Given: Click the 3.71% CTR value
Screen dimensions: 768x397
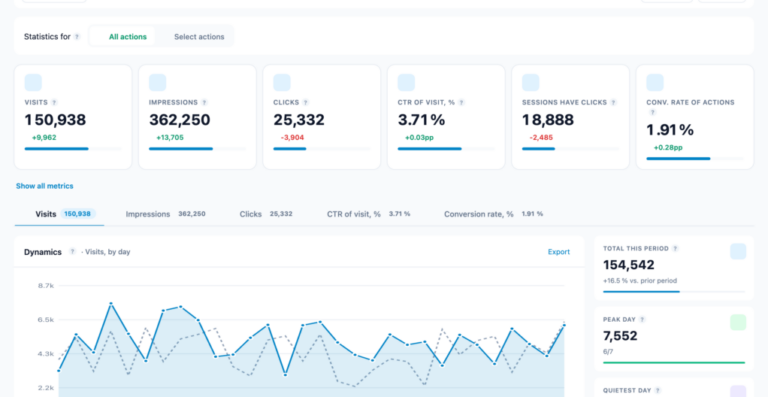Looking at the screenshot, I should pos(422,120).
